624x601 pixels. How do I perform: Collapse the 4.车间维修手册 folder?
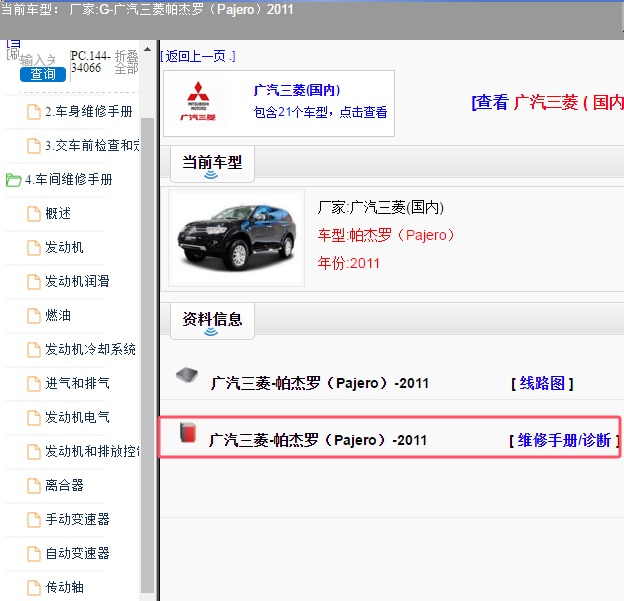(x=68, y=180)
